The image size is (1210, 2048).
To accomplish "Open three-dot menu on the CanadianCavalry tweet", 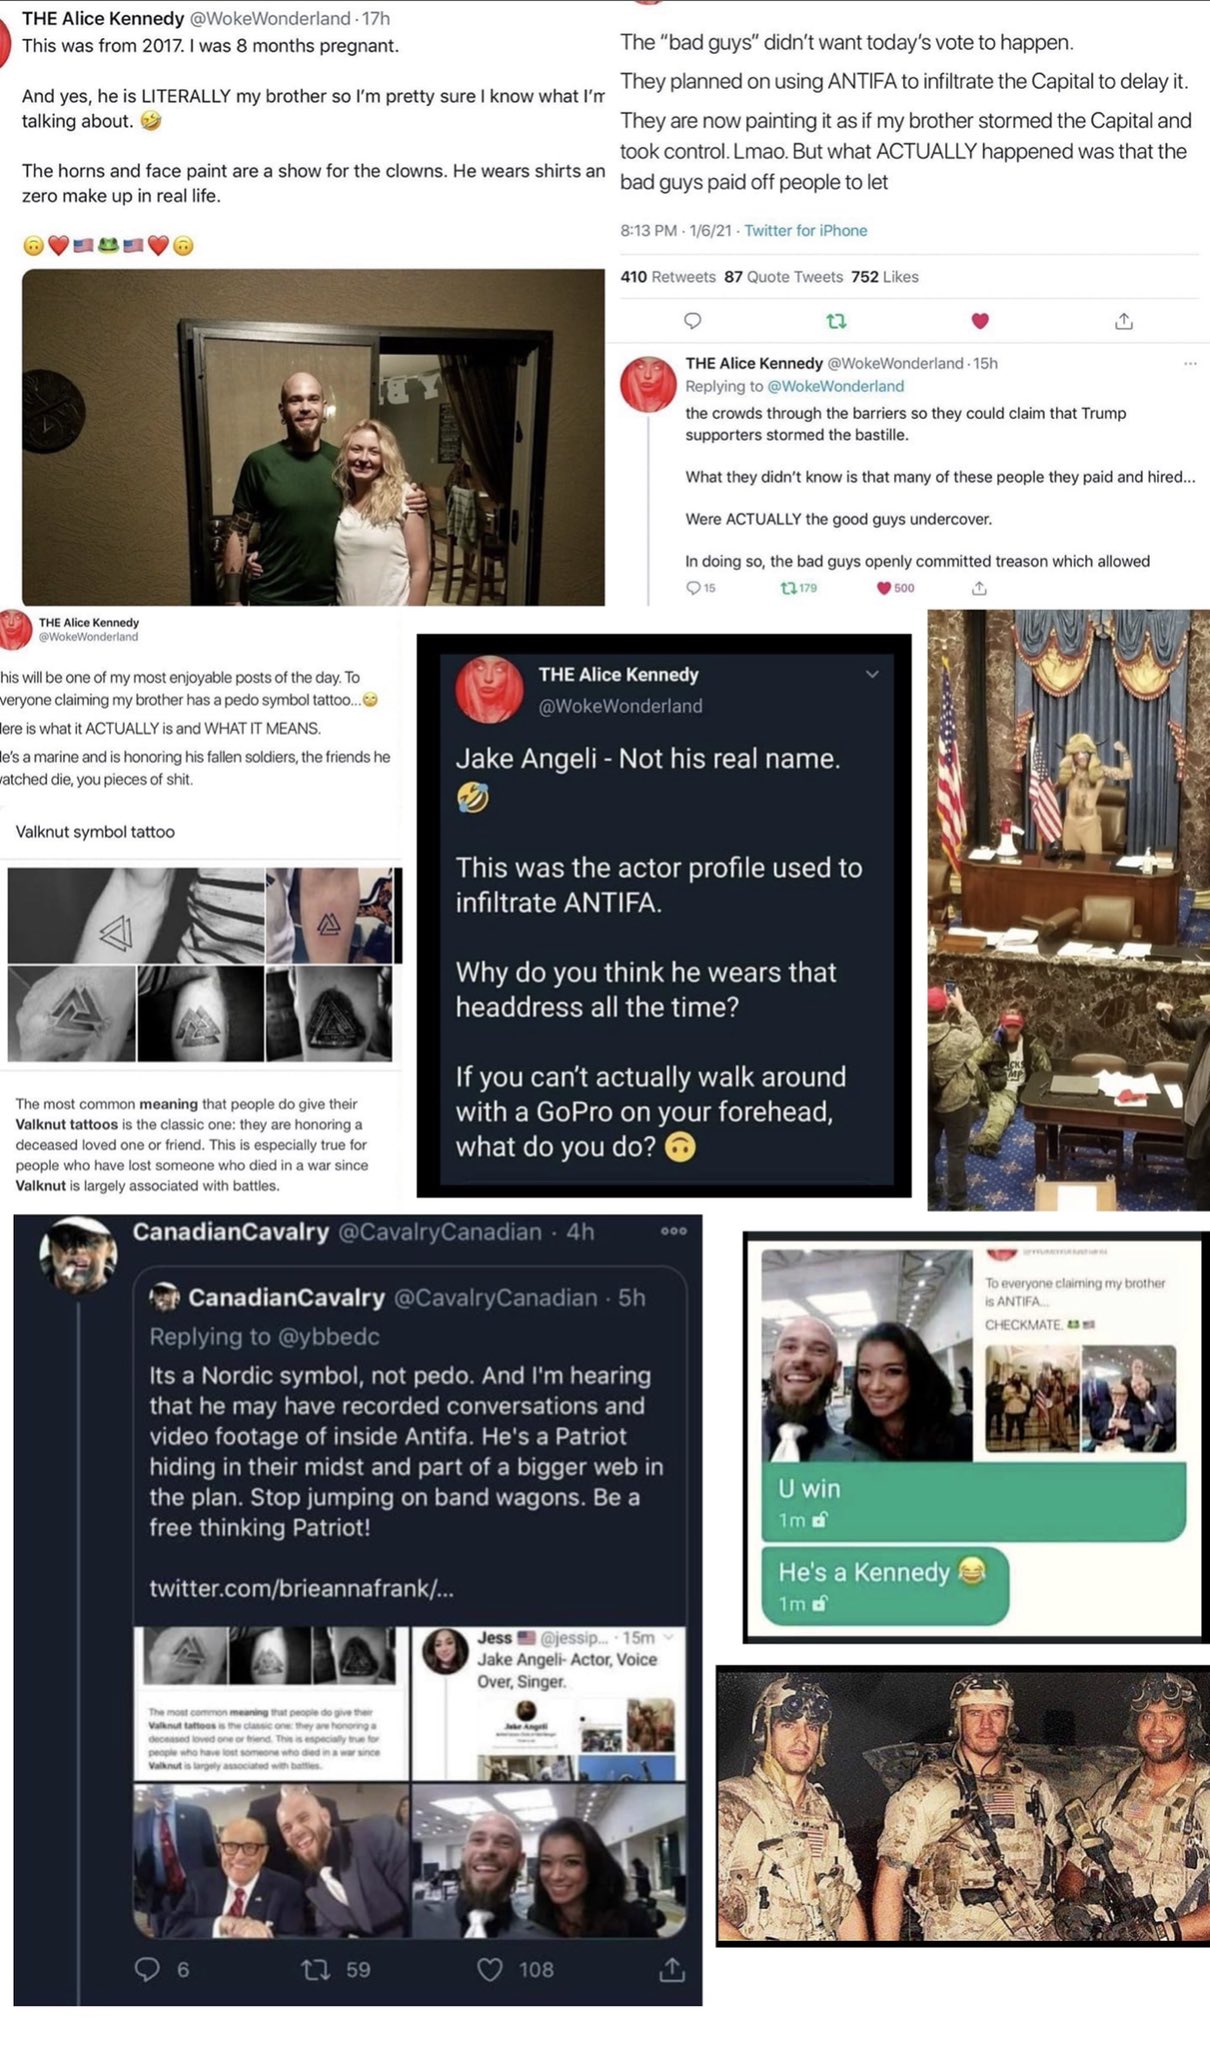I will (674, 1231).
